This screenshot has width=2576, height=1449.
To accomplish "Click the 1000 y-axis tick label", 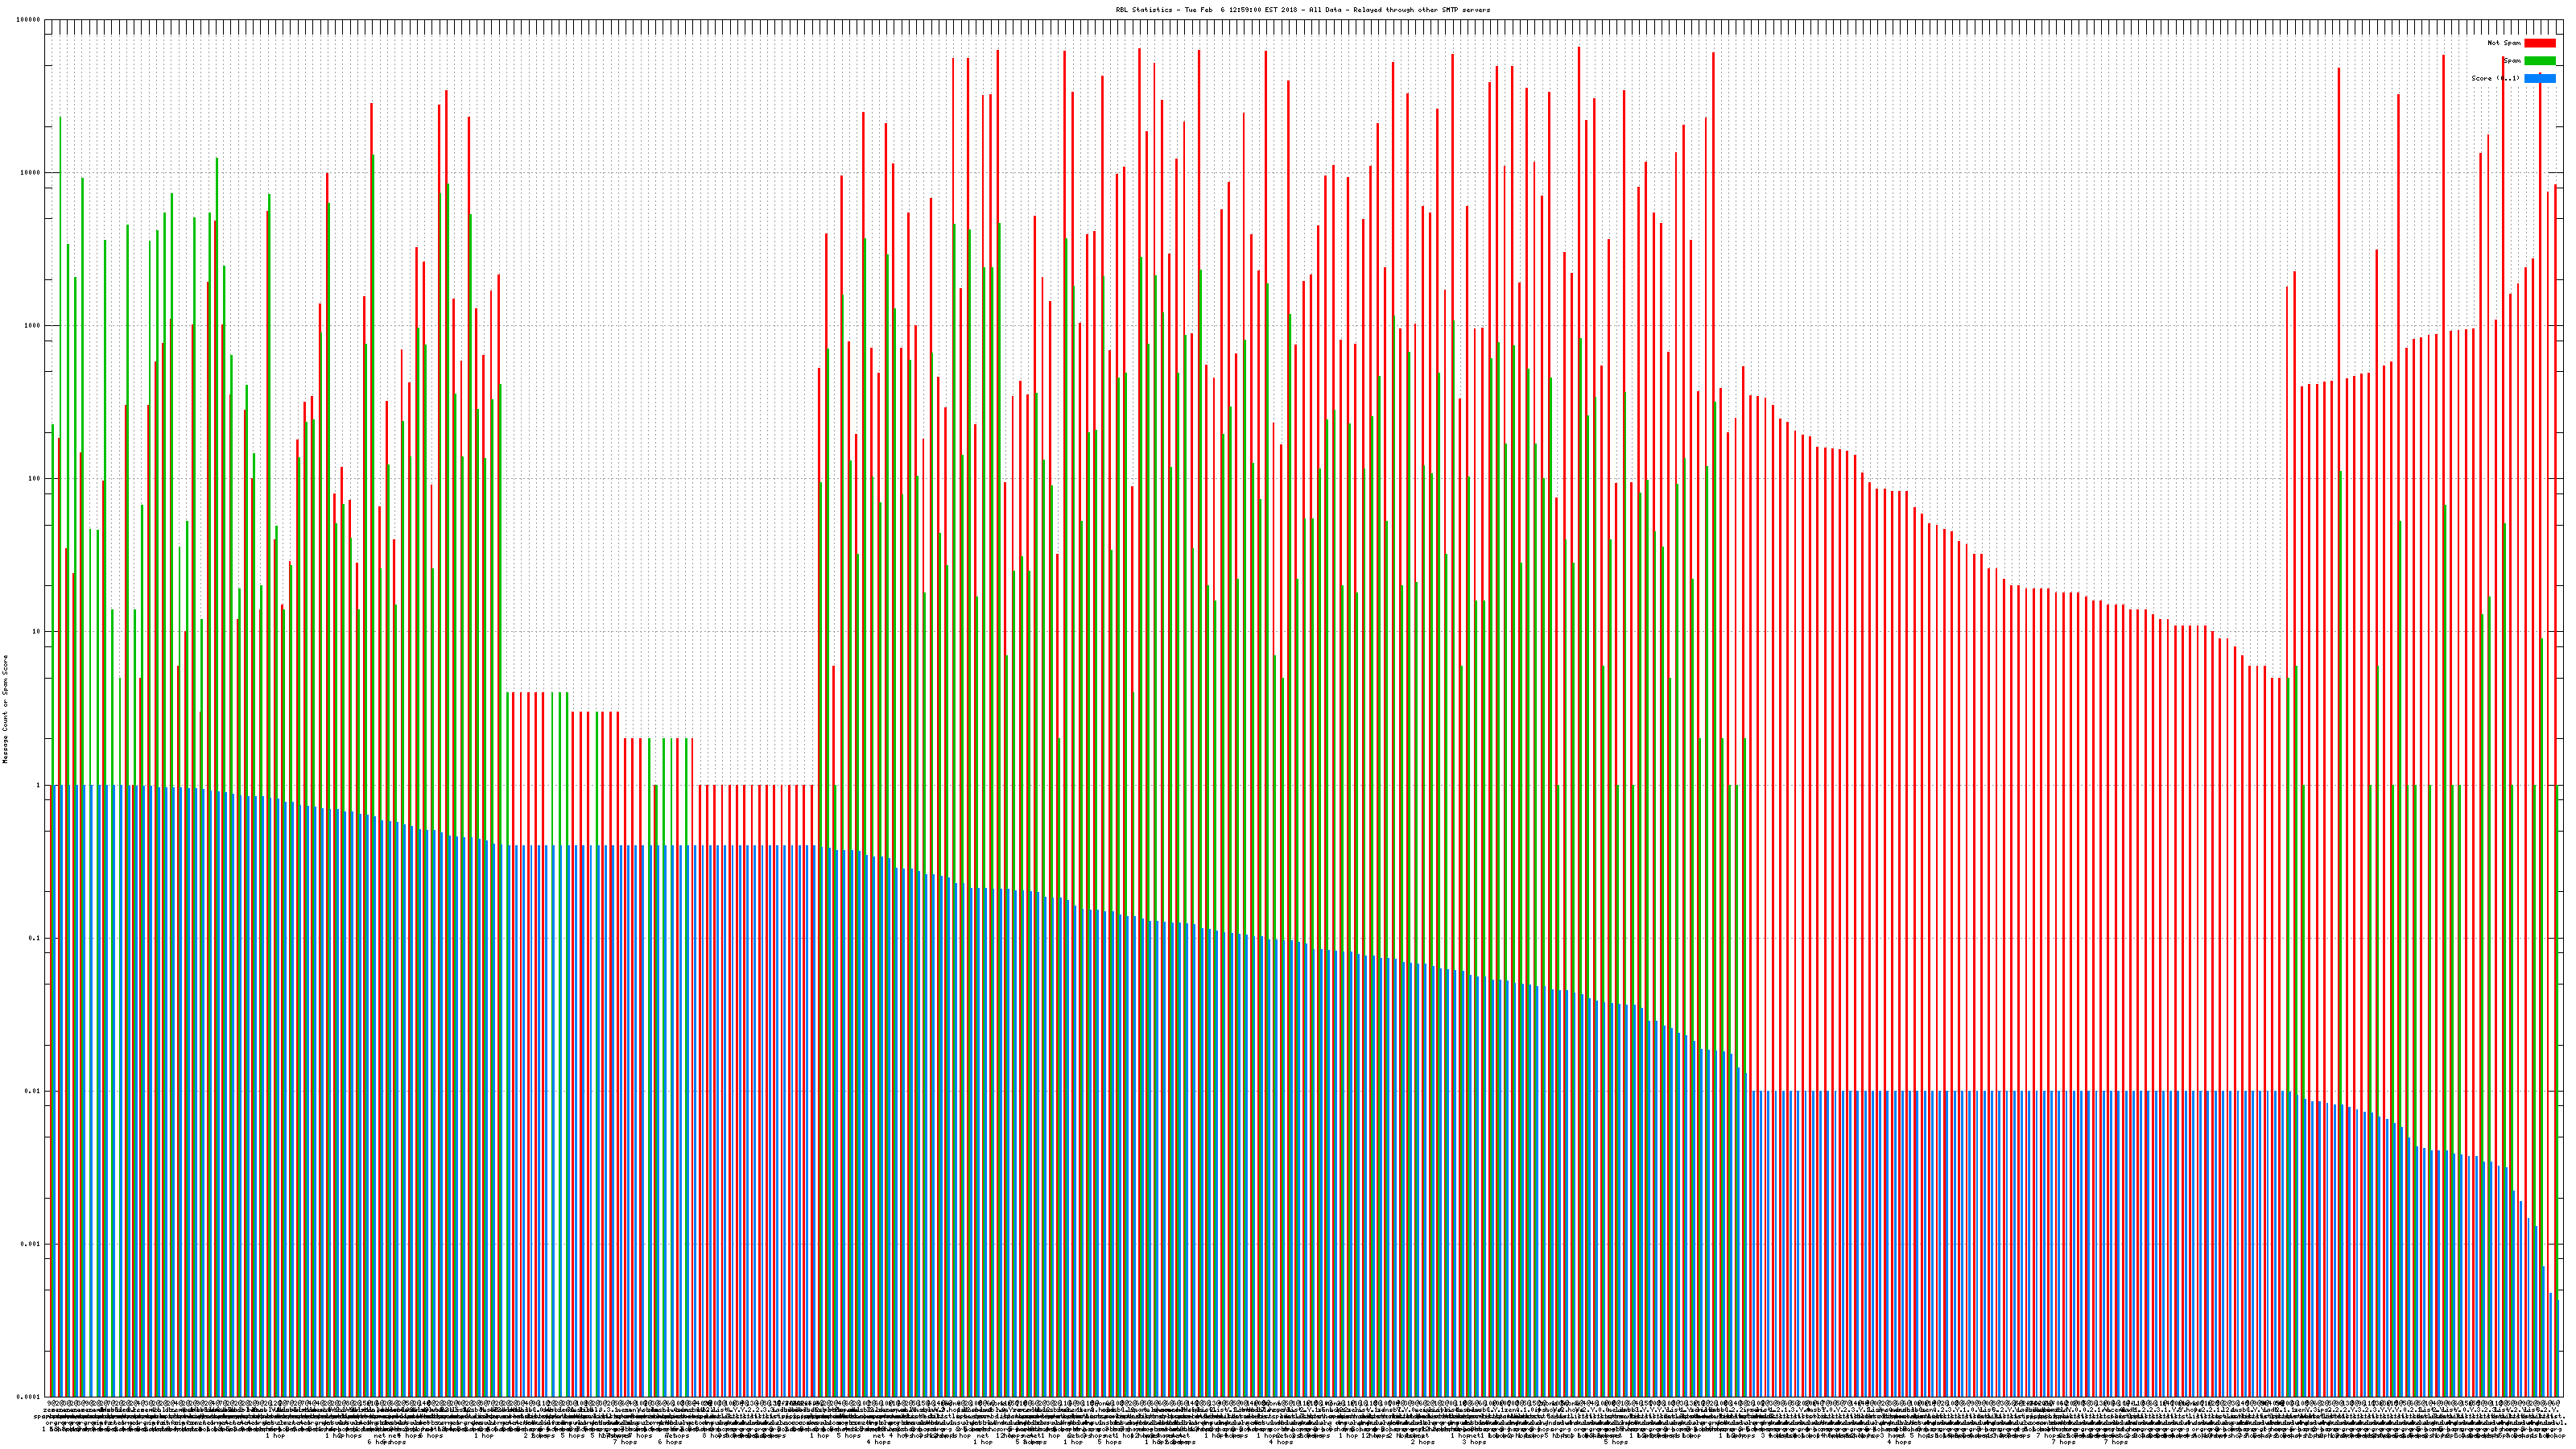I will pyautogui.click(x=33, y=326).
